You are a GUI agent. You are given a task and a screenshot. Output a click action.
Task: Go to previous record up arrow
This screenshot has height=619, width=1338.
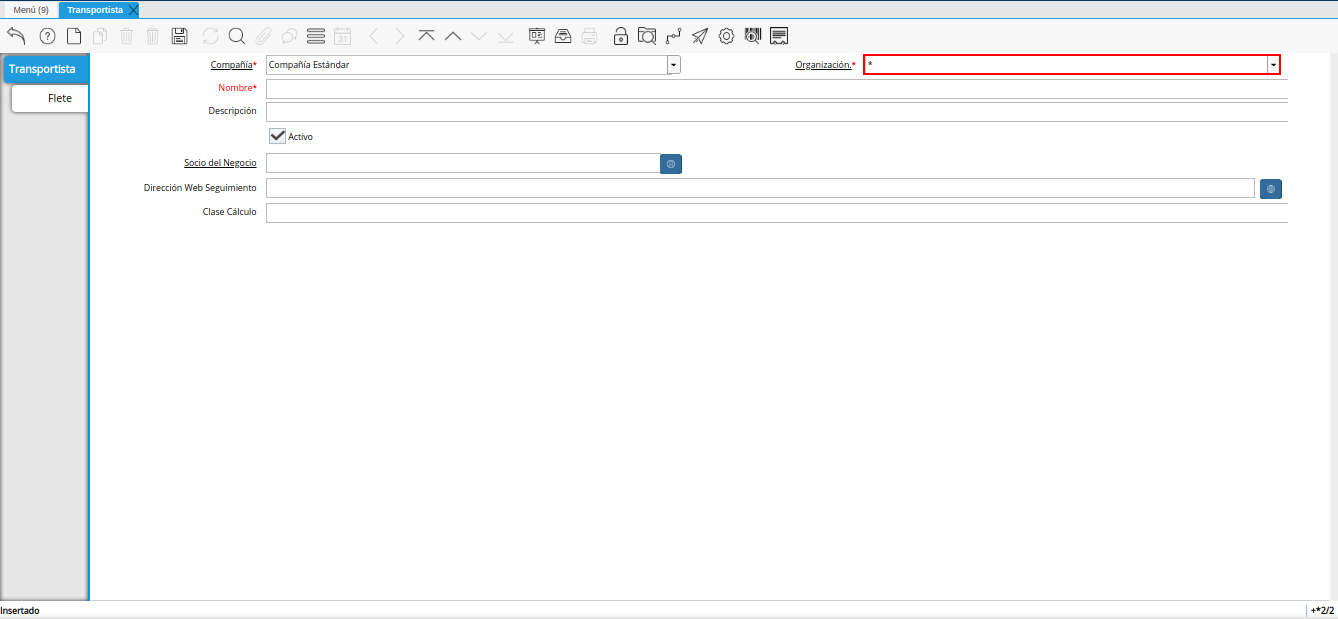[453, 36]
